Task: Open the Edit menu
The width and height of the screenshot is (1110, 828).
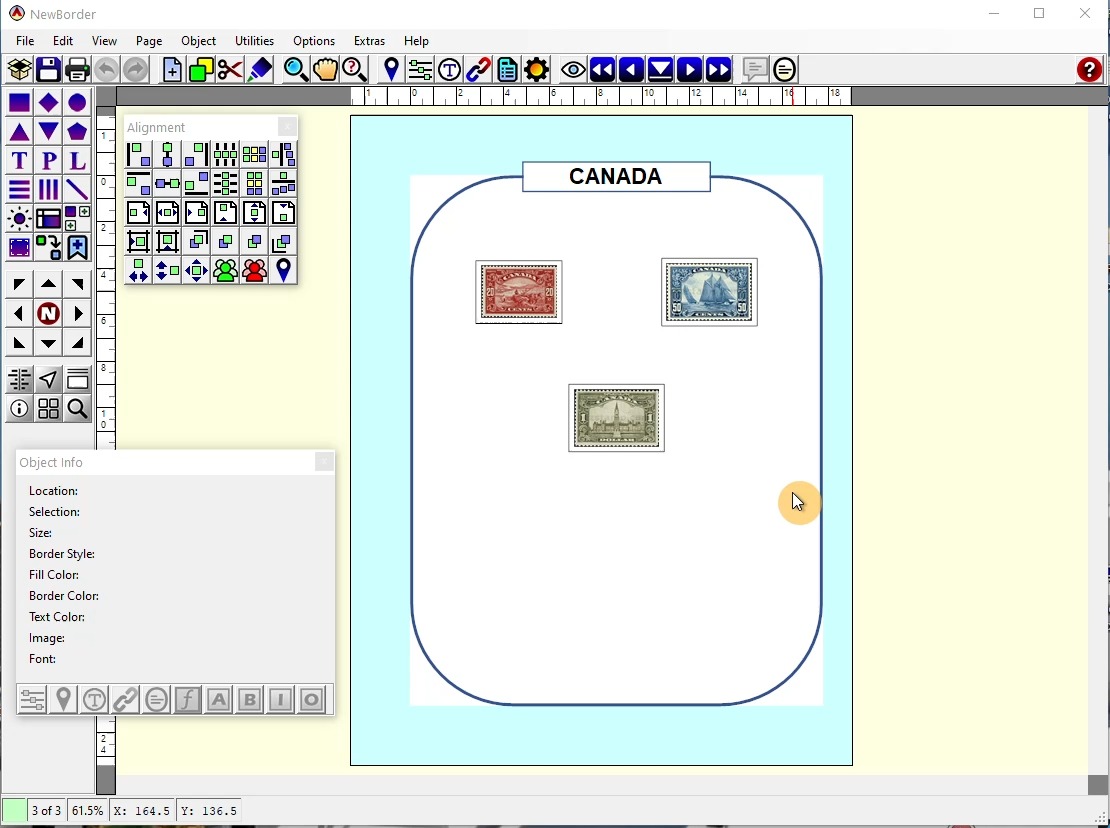Action: [x=63, y=41]
